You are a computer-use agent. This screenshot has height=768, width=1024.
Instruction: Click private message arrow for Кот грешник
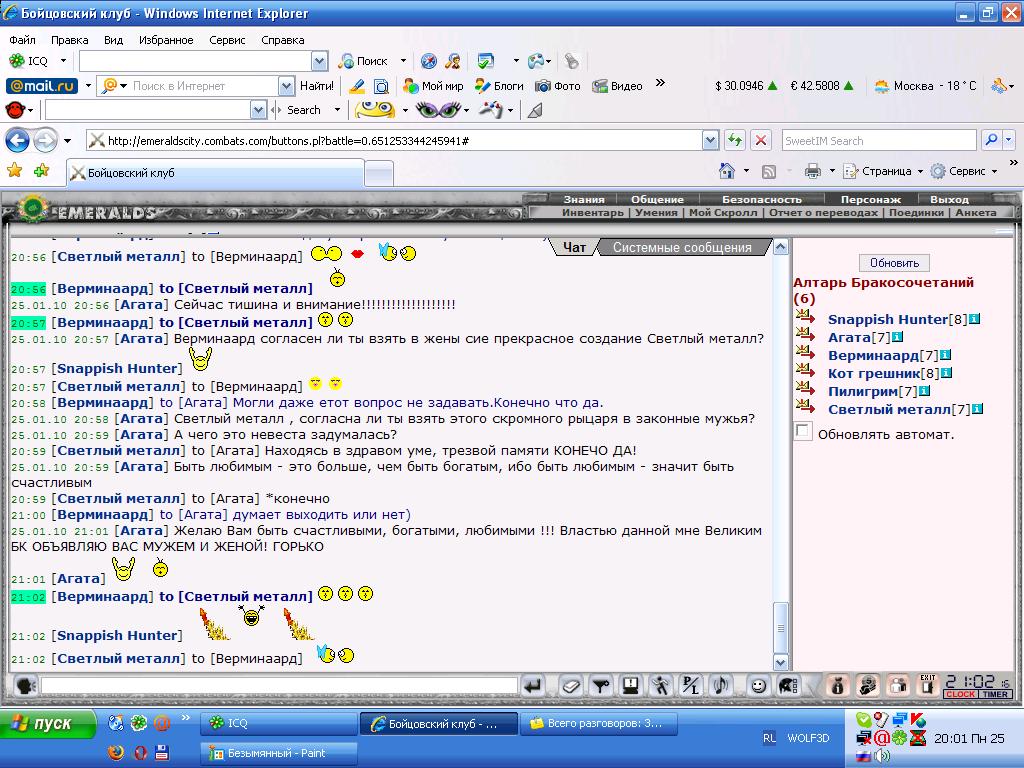pyautogui.click(x=805, y=371)
